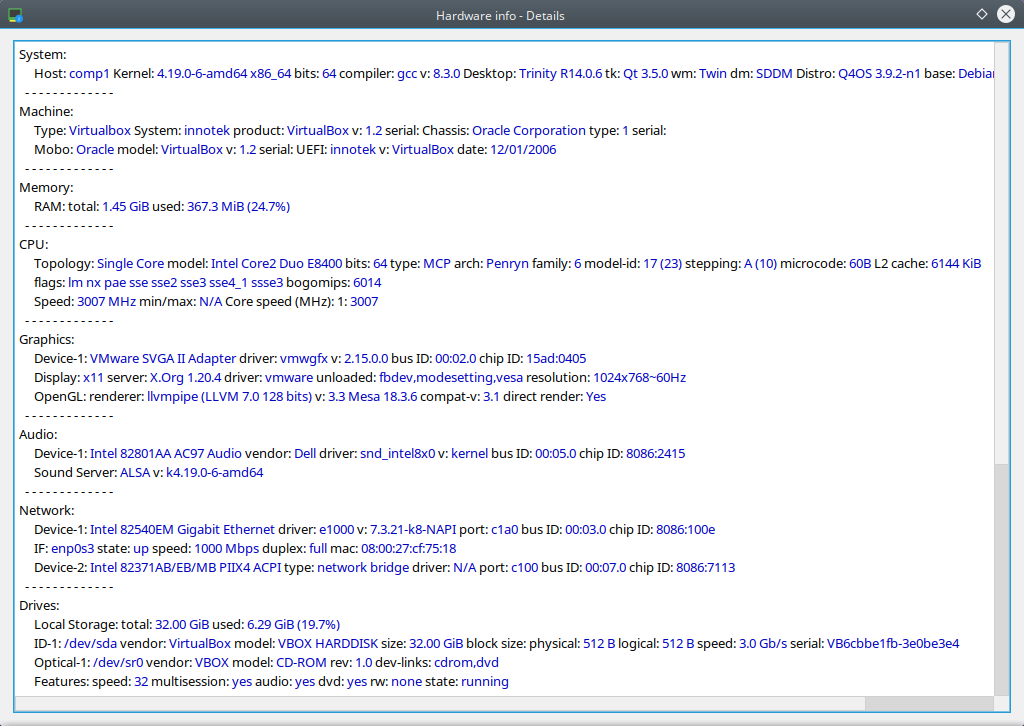Click interface name 'enp0s3'
1024x726 pixels.
72,548
